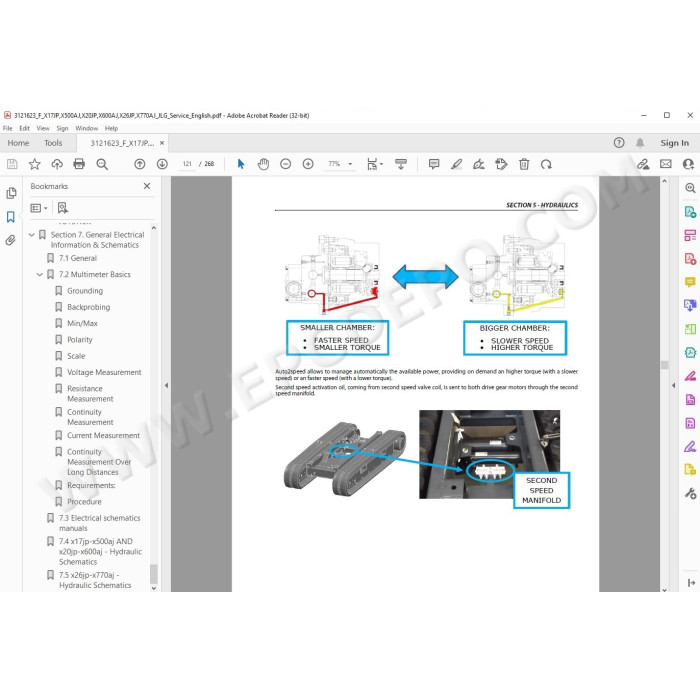
Task: Collapse 7.2 Multimeter Basics bookmark
Action: [x=40, y=275]
